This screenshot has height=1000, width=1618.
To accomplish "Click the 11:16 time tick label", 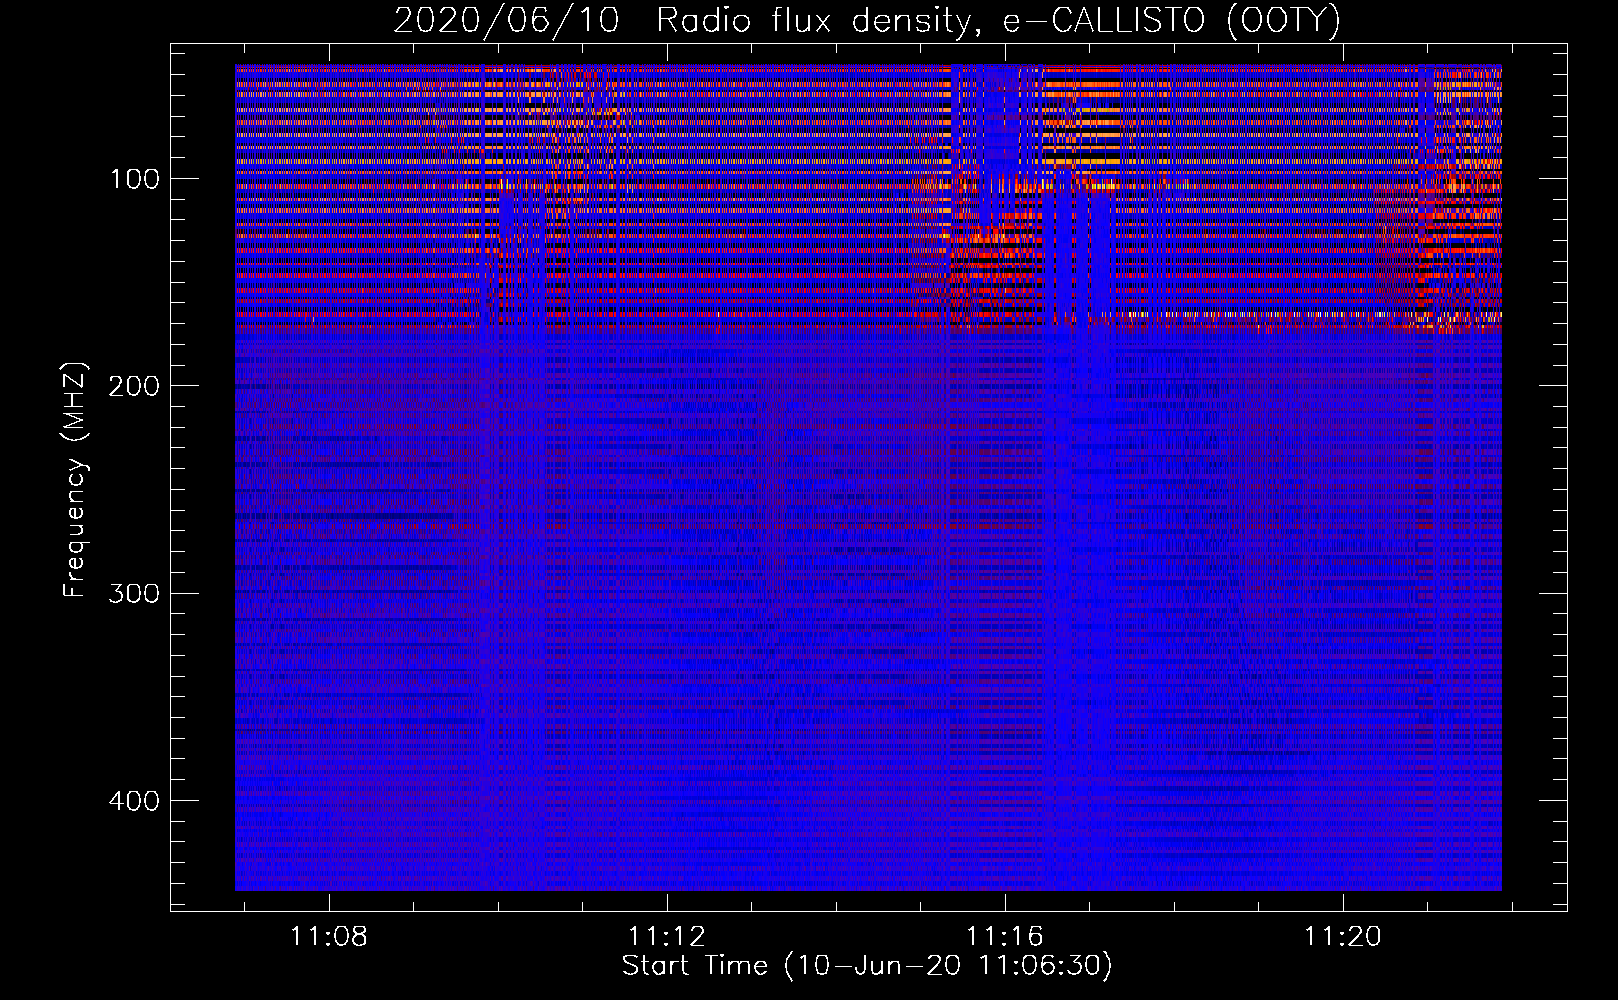I will 1005,937.
